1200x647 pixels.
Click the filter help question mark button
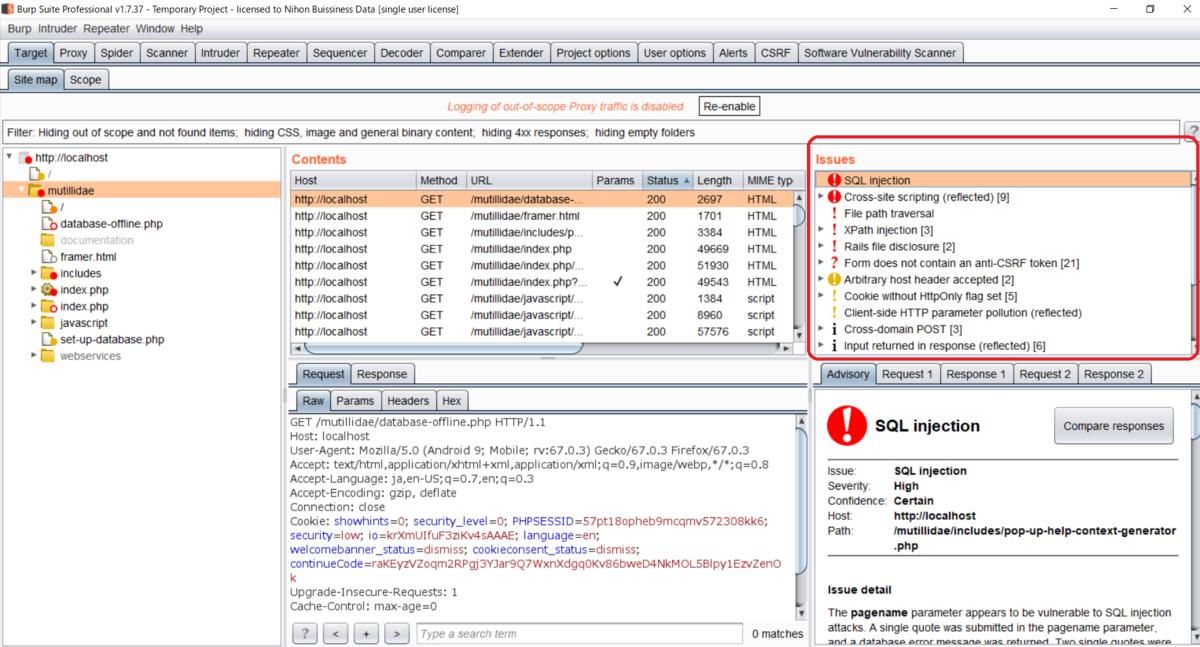click(1192, 132)
